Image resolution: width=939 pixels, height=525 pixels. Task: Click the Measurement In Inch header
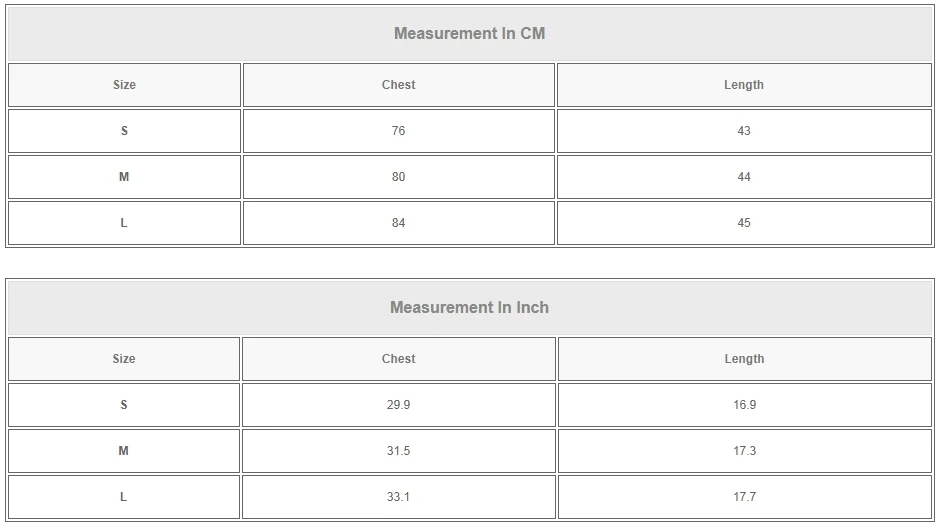pyautogui.click(x=469, y=308)
